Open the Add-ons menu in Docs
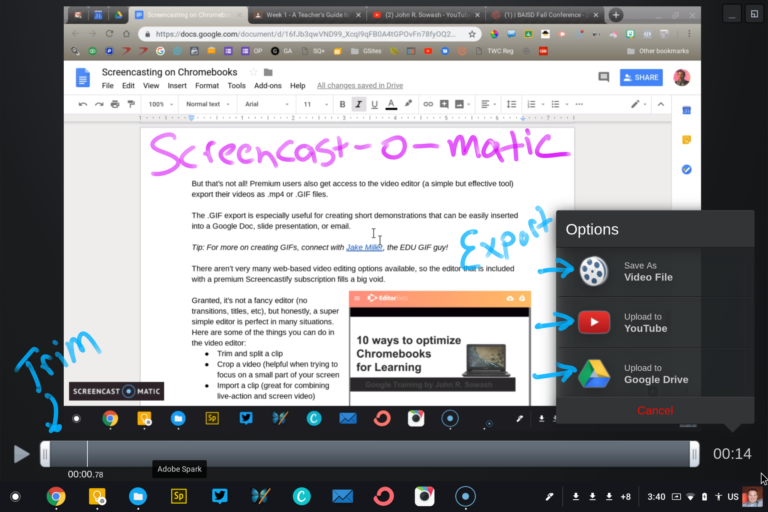 267,86
